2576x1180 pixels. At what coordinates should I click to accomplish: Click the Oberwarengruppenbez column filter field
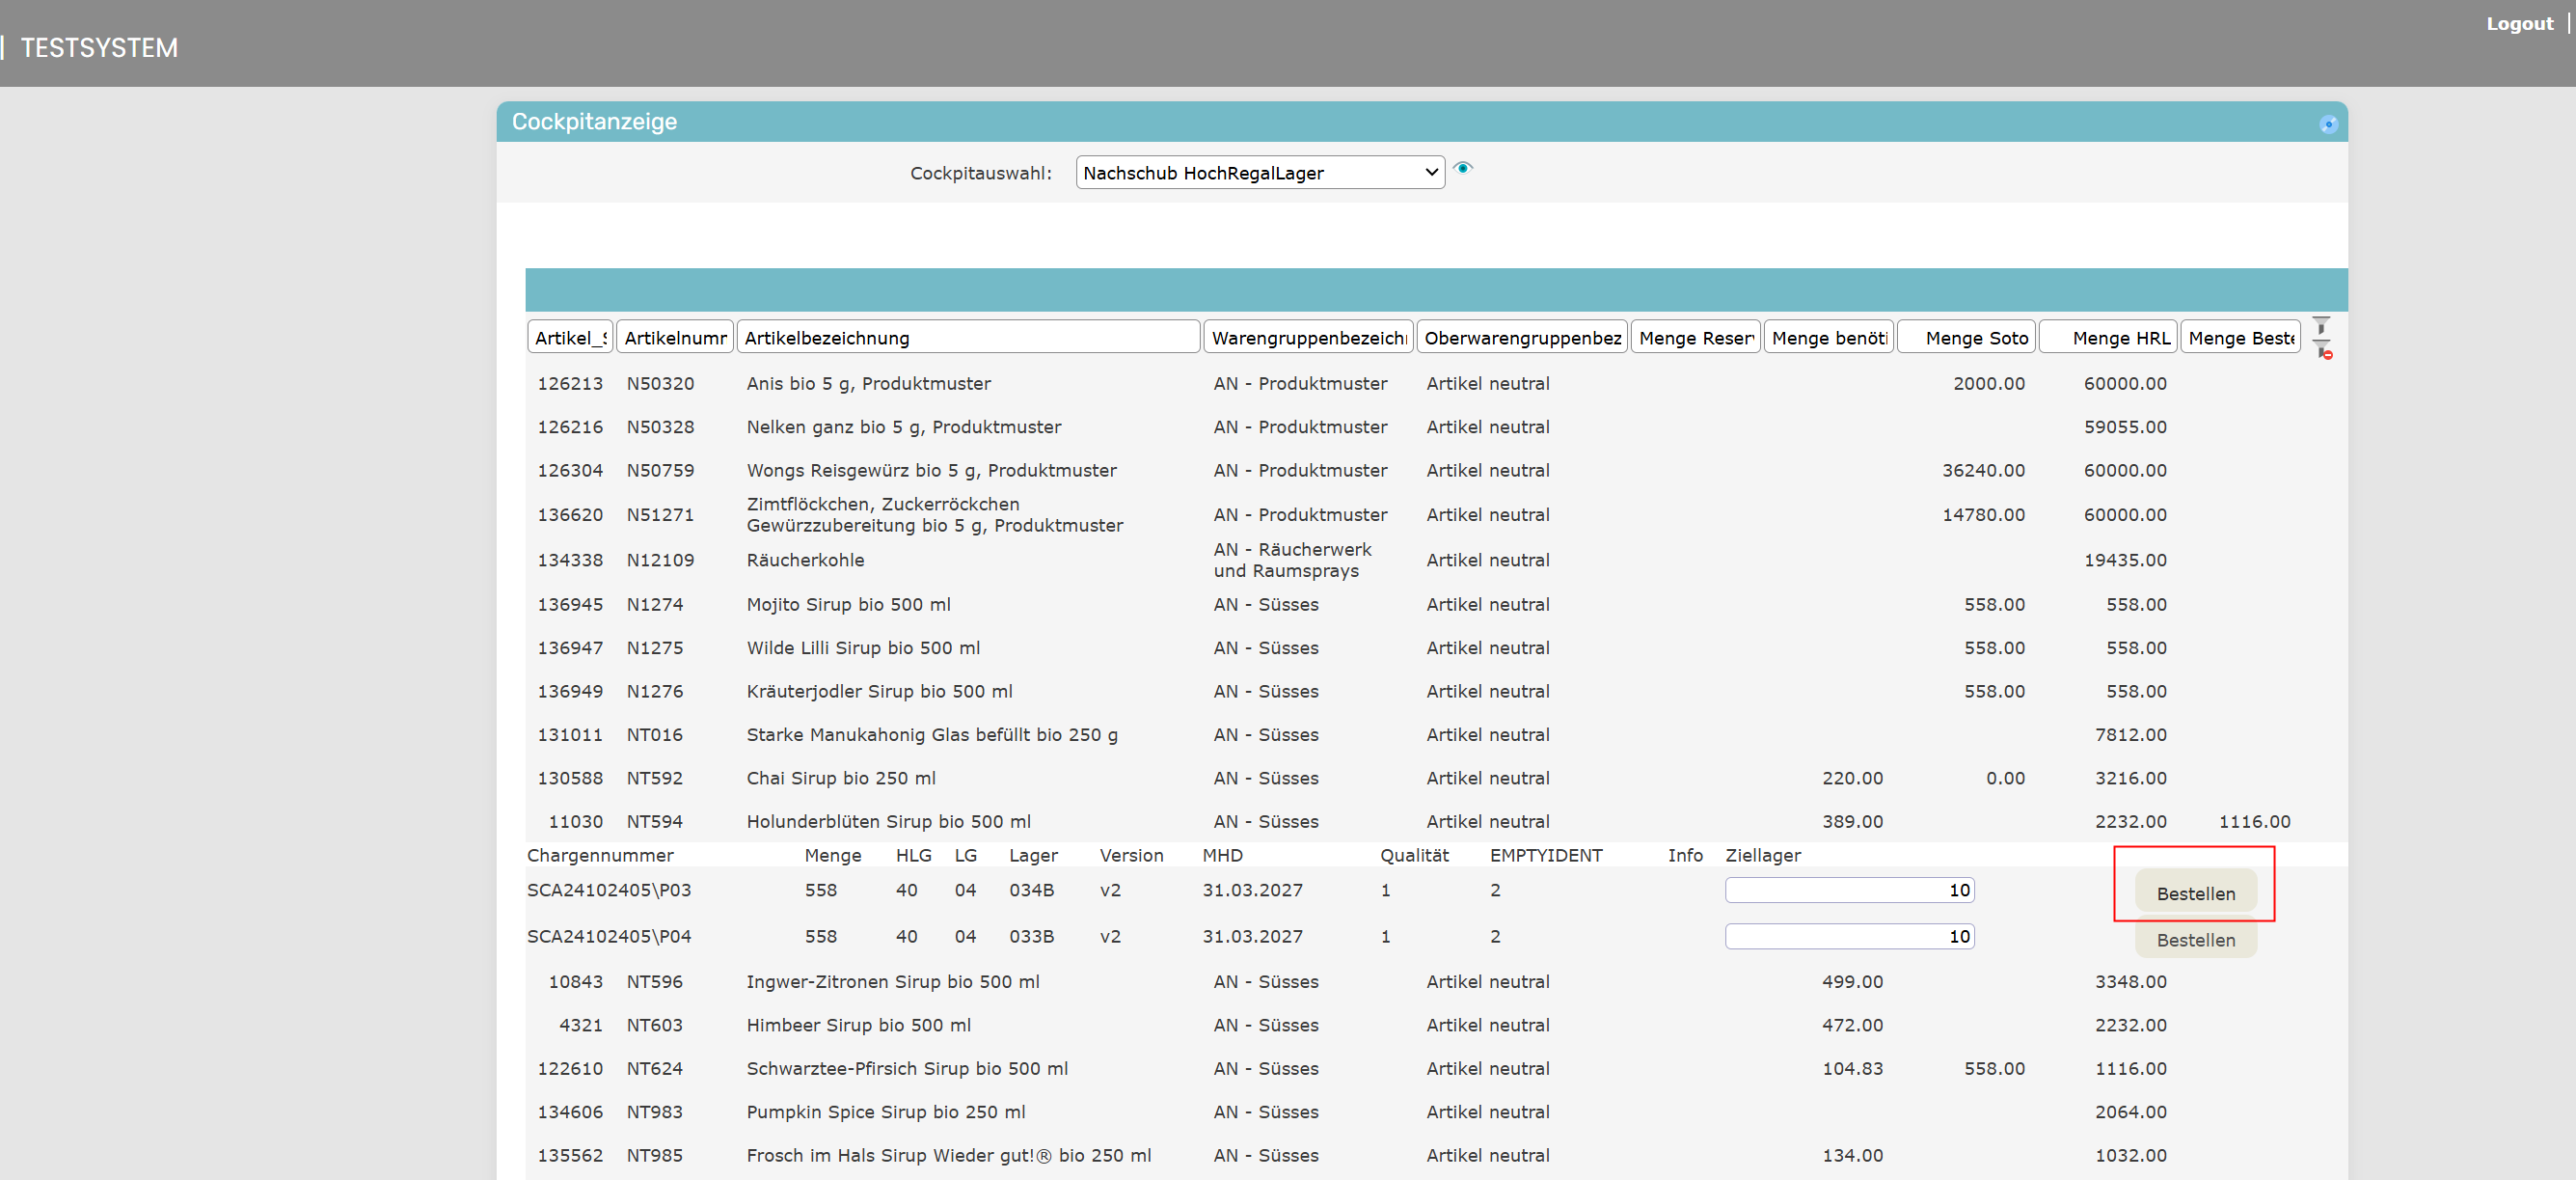1522,338
